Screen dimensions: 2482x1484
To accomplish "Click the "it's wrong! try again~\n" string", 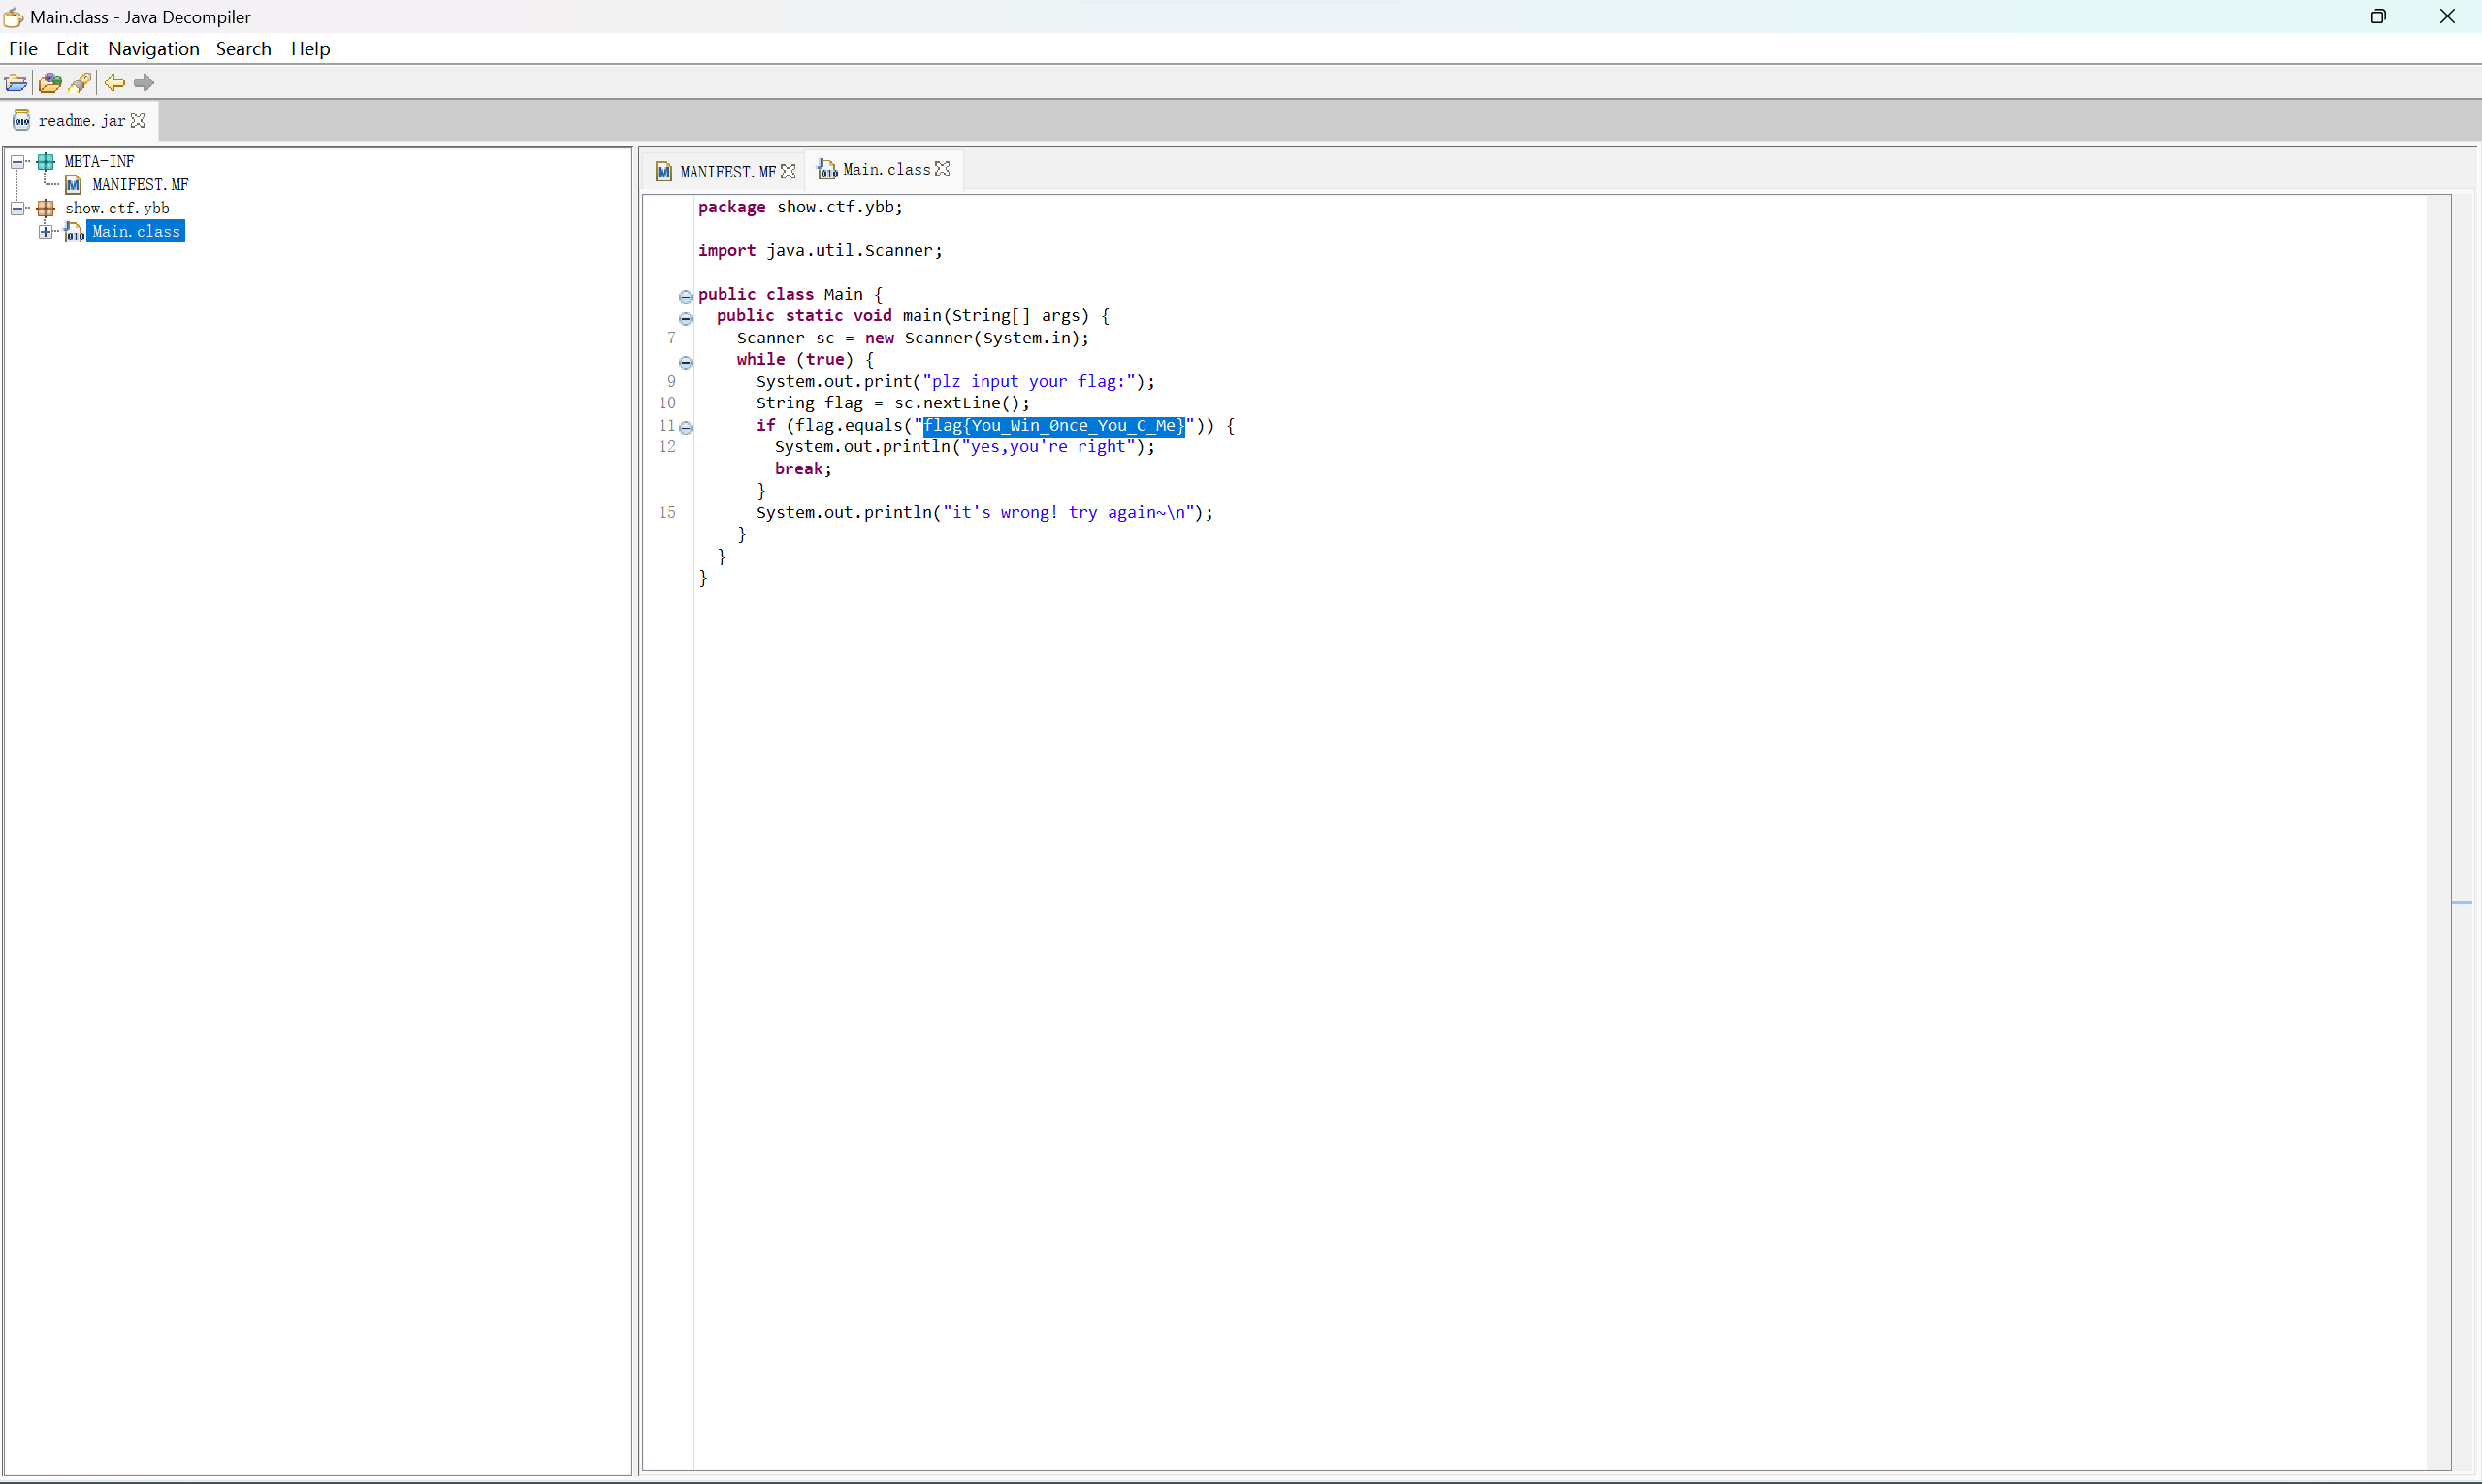I will pos(1068,513).
